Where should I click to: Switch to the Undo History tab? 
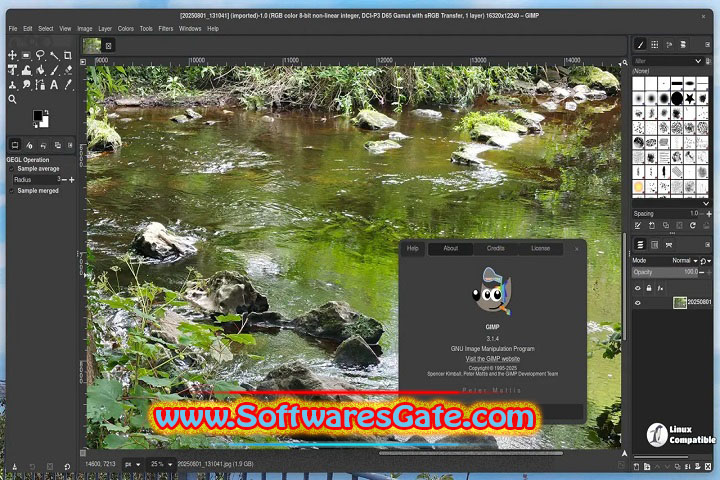(x=43, y=145)
